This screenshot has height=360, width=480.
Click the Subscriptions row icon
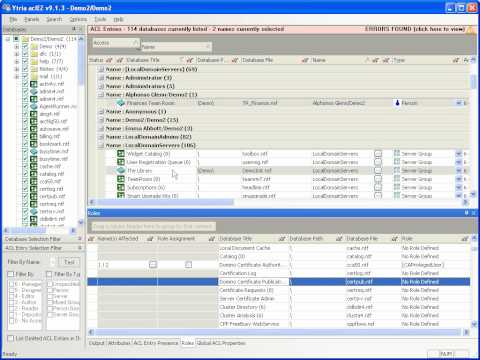pyautogui.click(x=121, y=187)
